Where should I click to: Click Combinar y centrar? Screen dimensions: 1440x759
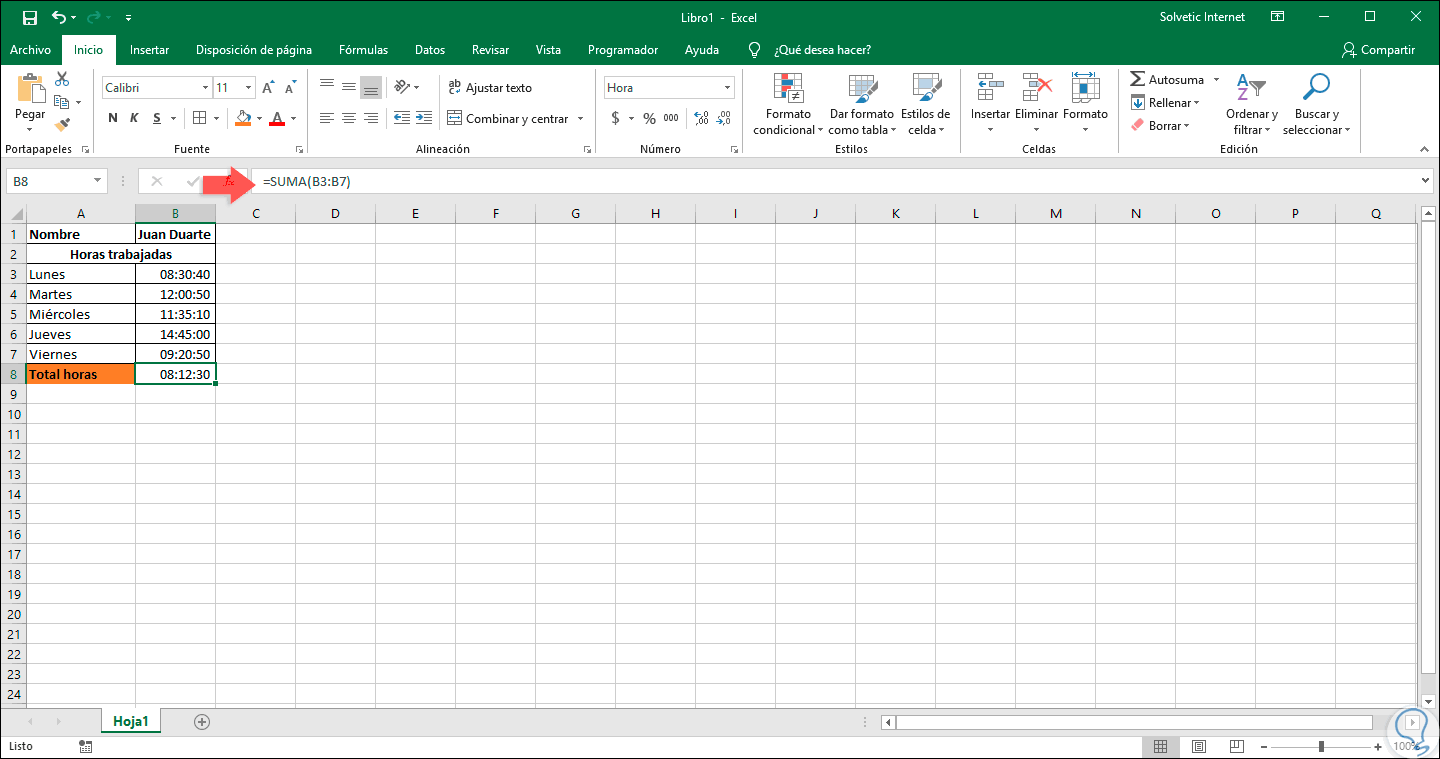508,118
